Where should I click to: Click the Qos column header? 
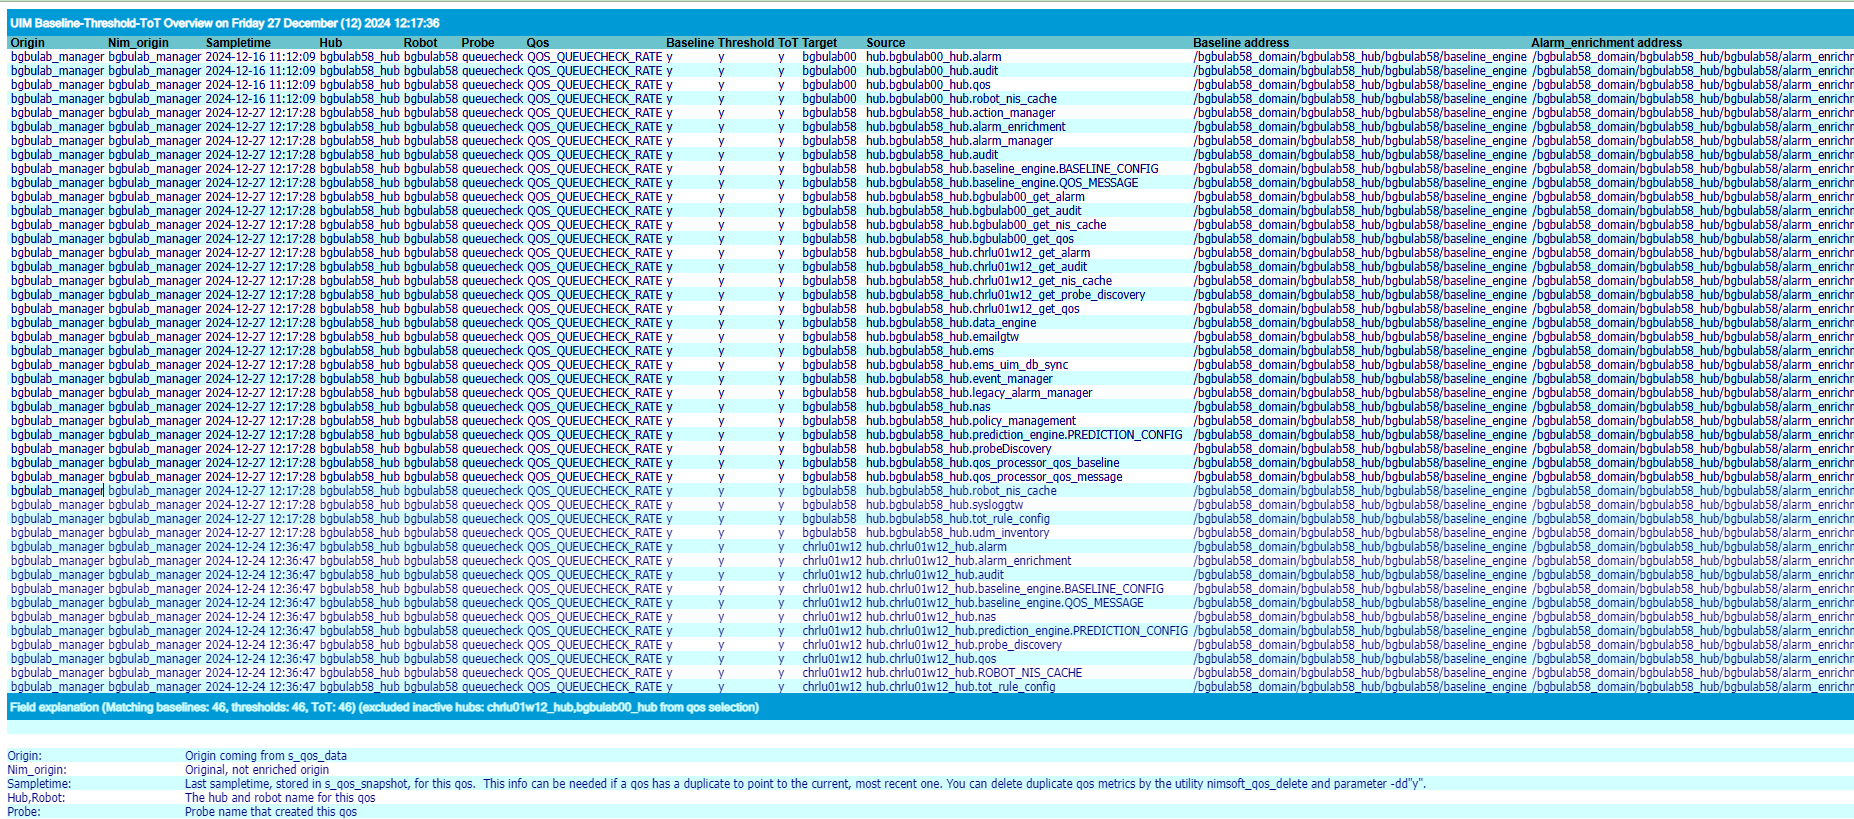coord(538,43)
